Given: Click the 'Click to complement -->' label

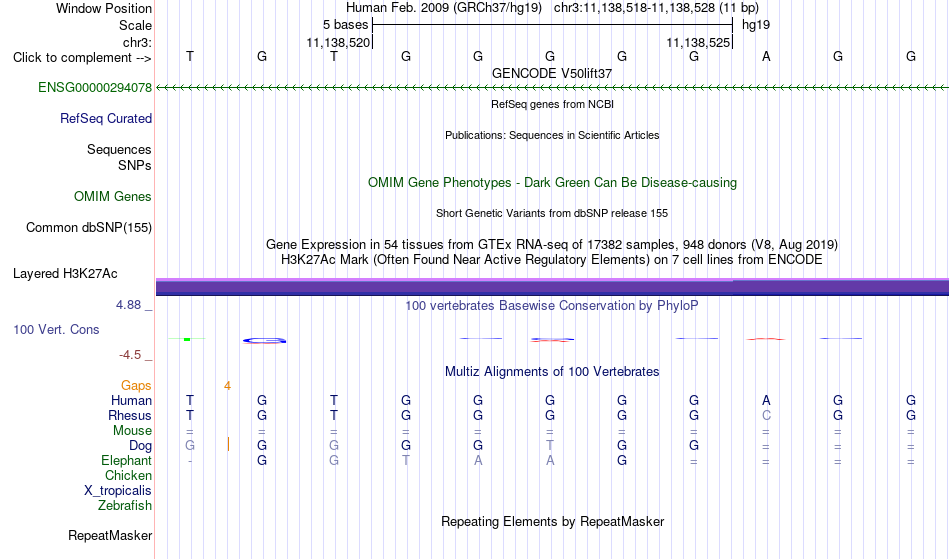Looking at the screenshot, I should 82,58.
